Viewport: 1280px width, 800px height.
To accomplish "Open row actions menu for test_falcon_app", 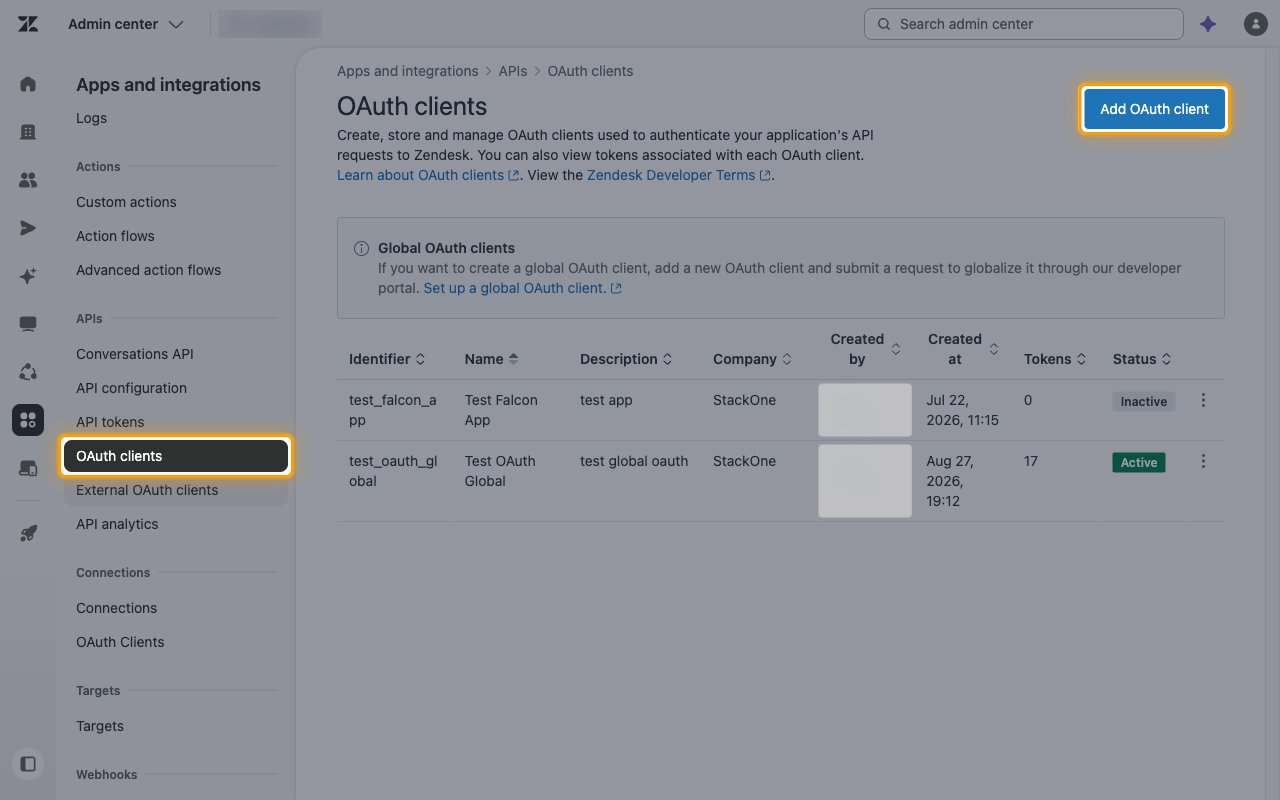I will click(1203, 400).
